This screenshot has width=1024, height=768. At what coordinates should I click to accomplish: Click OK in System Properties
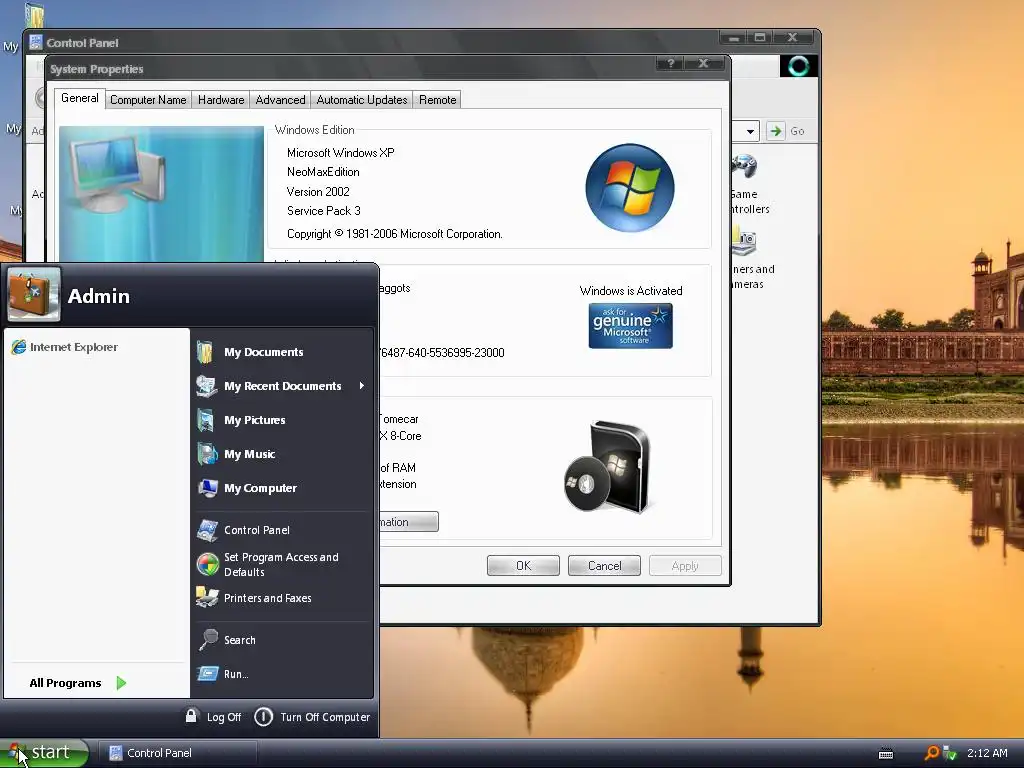click(523, 566)
